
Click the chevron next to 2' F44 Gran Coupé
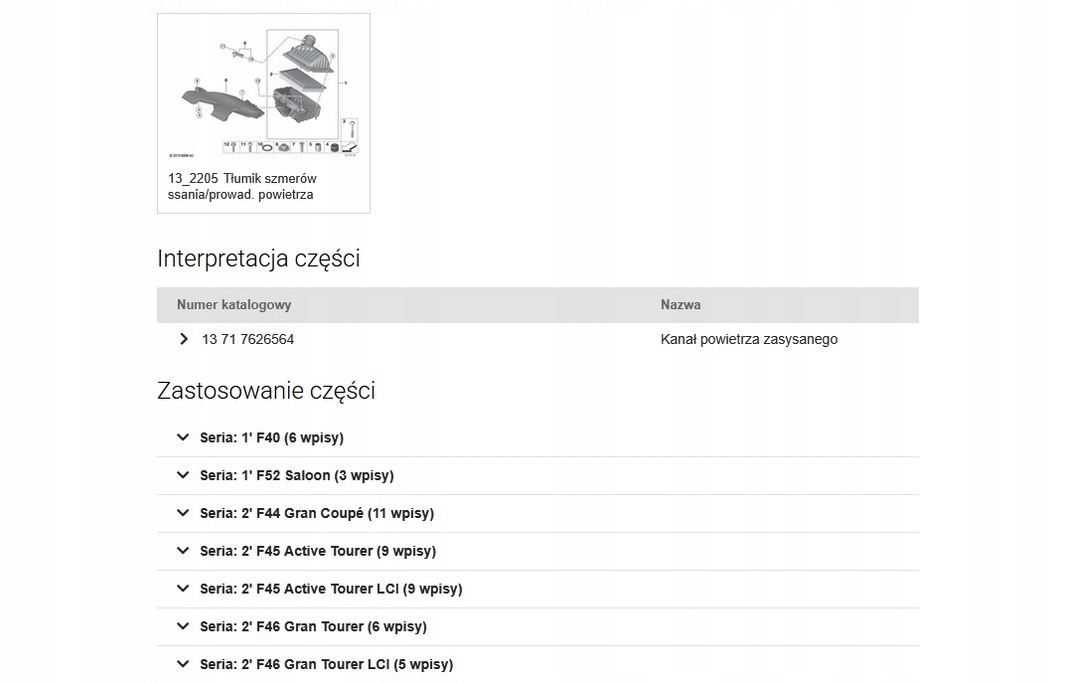pos(183,513)
